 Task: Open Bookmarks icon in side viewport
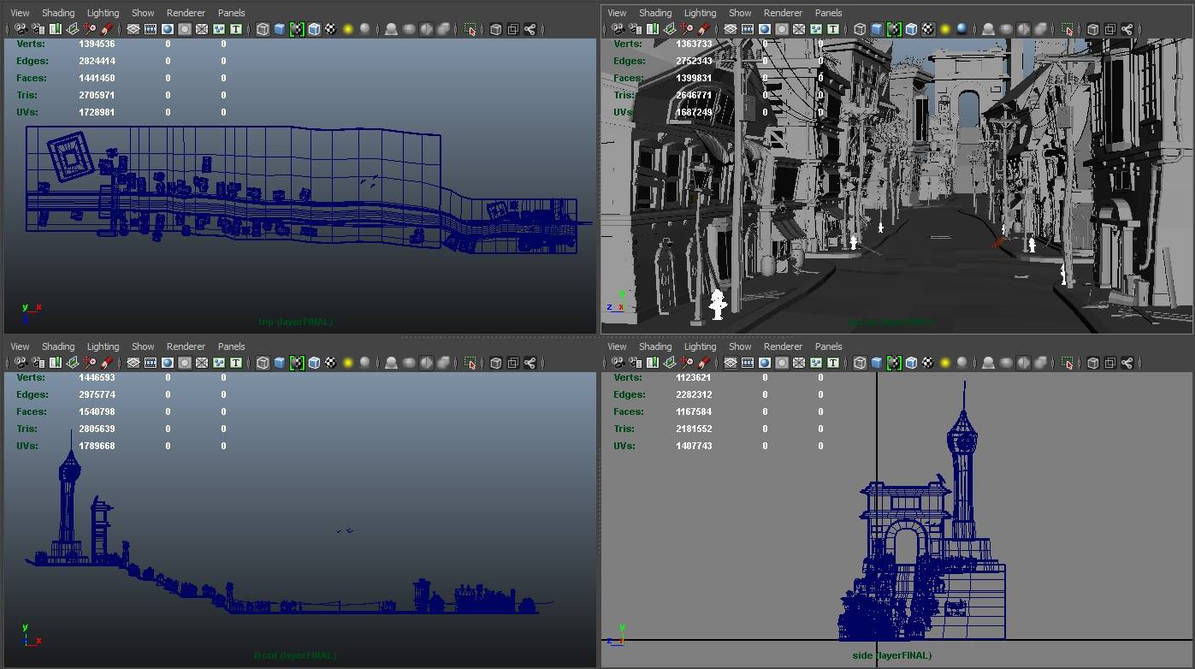tap(652, 363)
